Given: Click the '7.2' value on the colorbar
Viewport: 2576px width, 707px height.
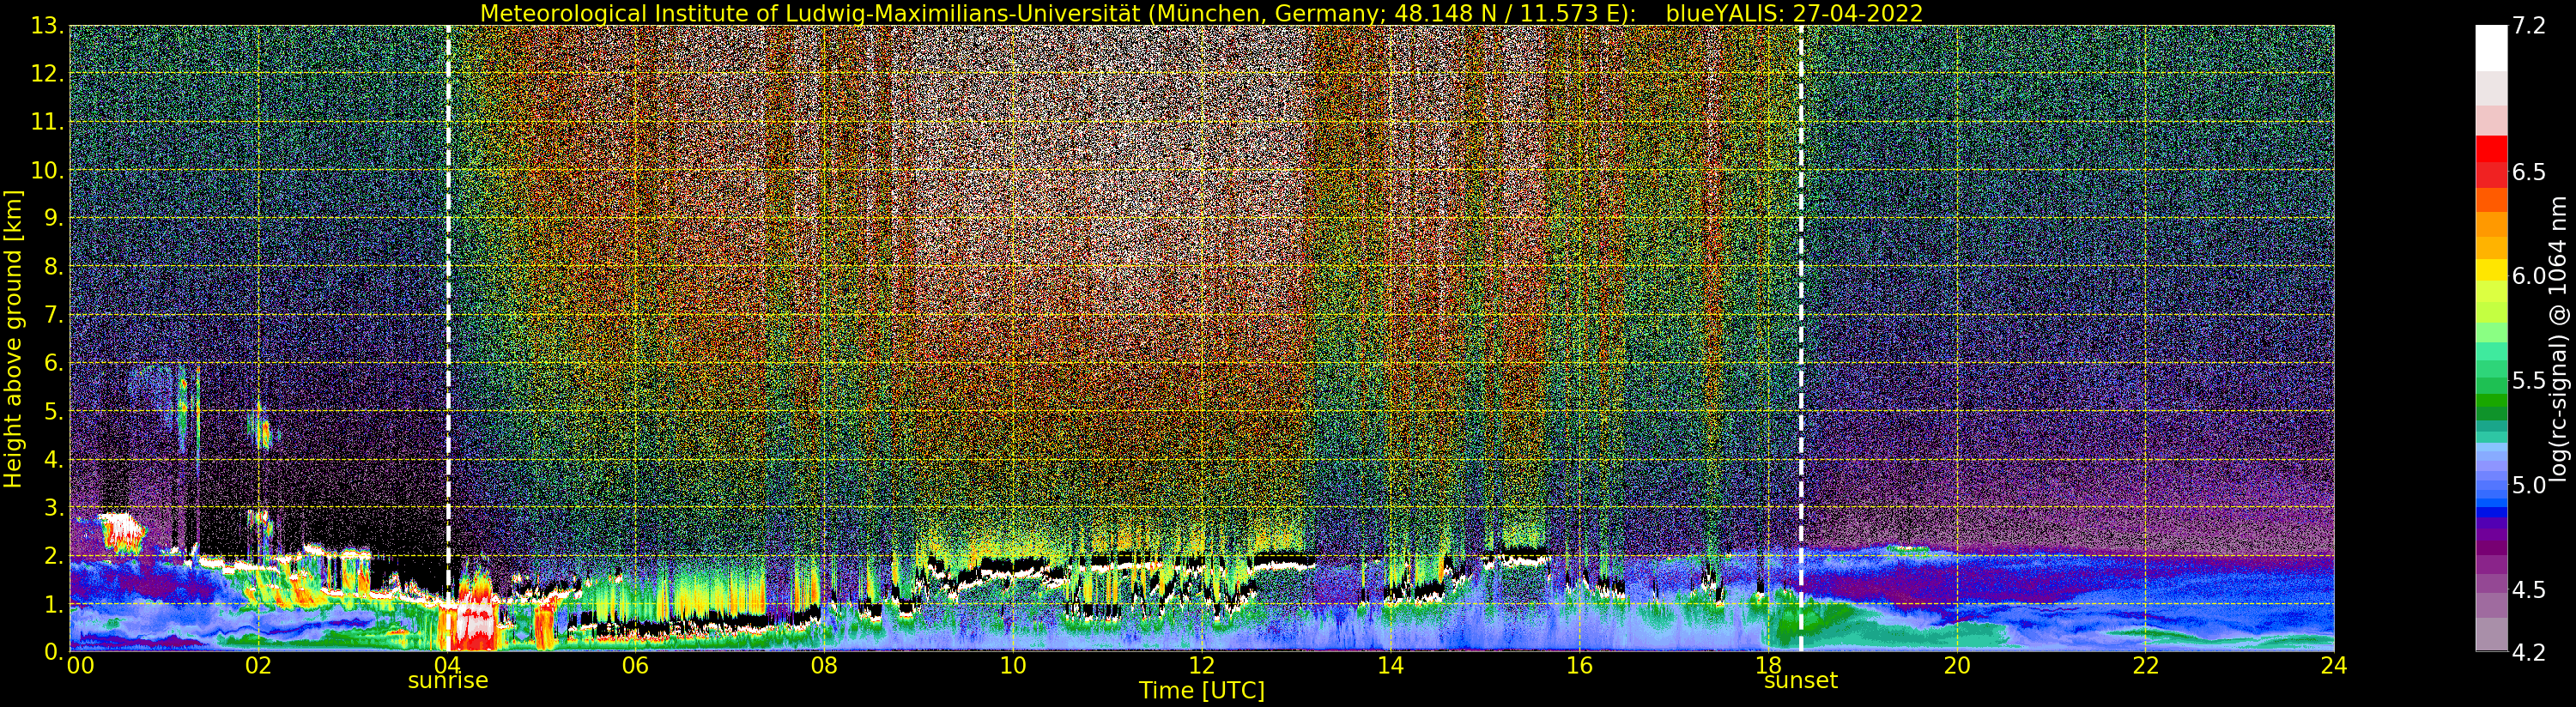Looking at the screenshot, I should 2529,26.
